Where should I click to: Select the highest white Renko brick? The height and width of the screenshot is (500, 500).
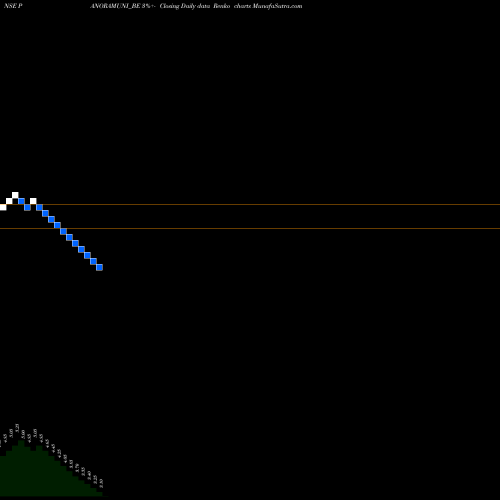coord(15,195)
